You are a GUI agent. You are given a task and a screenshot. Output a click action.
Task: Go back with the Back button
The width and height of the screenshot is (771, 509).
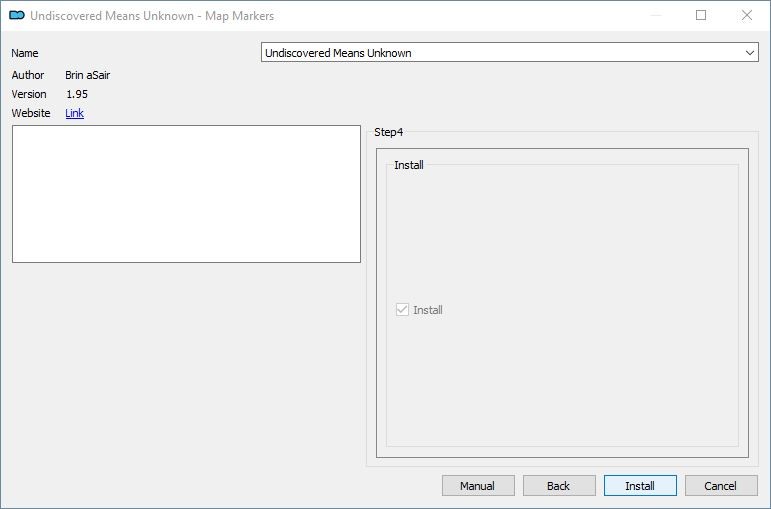pos(559,485)
